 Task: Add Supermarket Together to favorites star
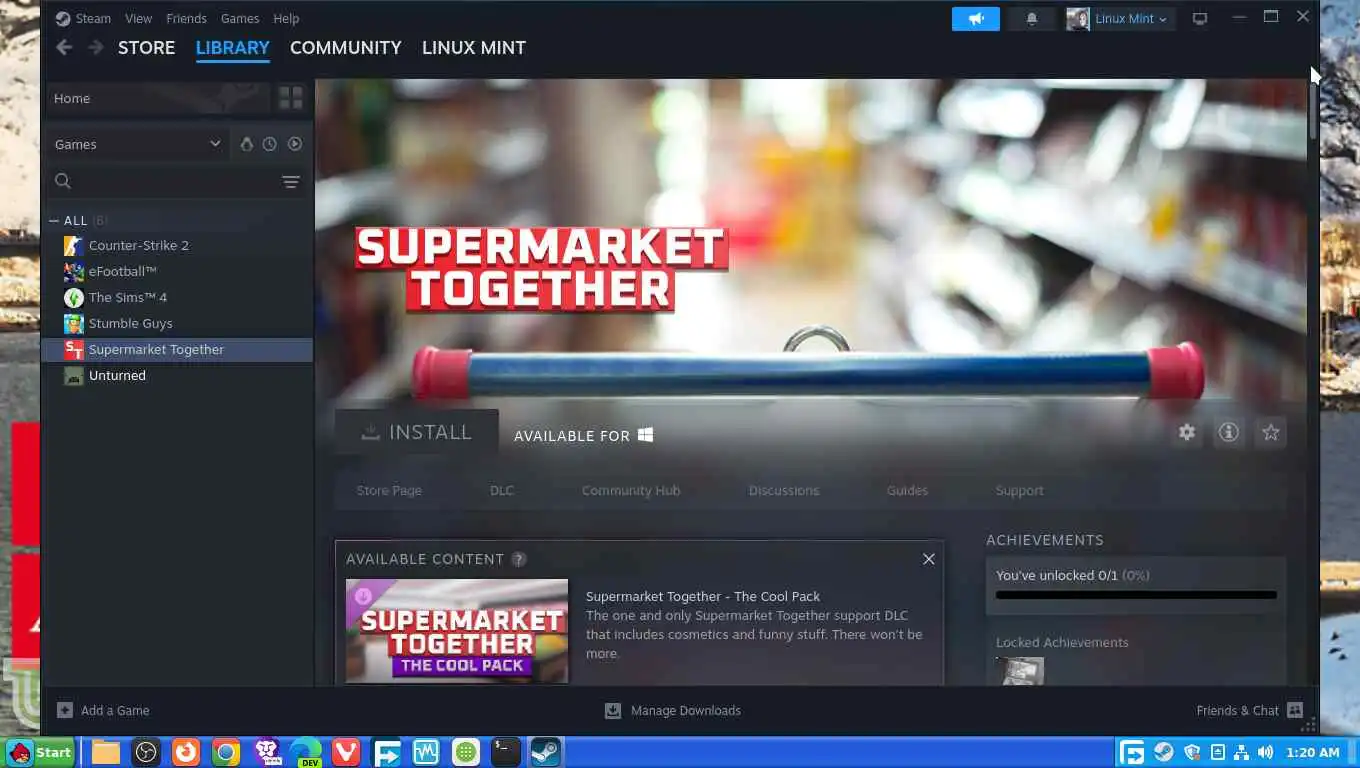[1271, 432]
